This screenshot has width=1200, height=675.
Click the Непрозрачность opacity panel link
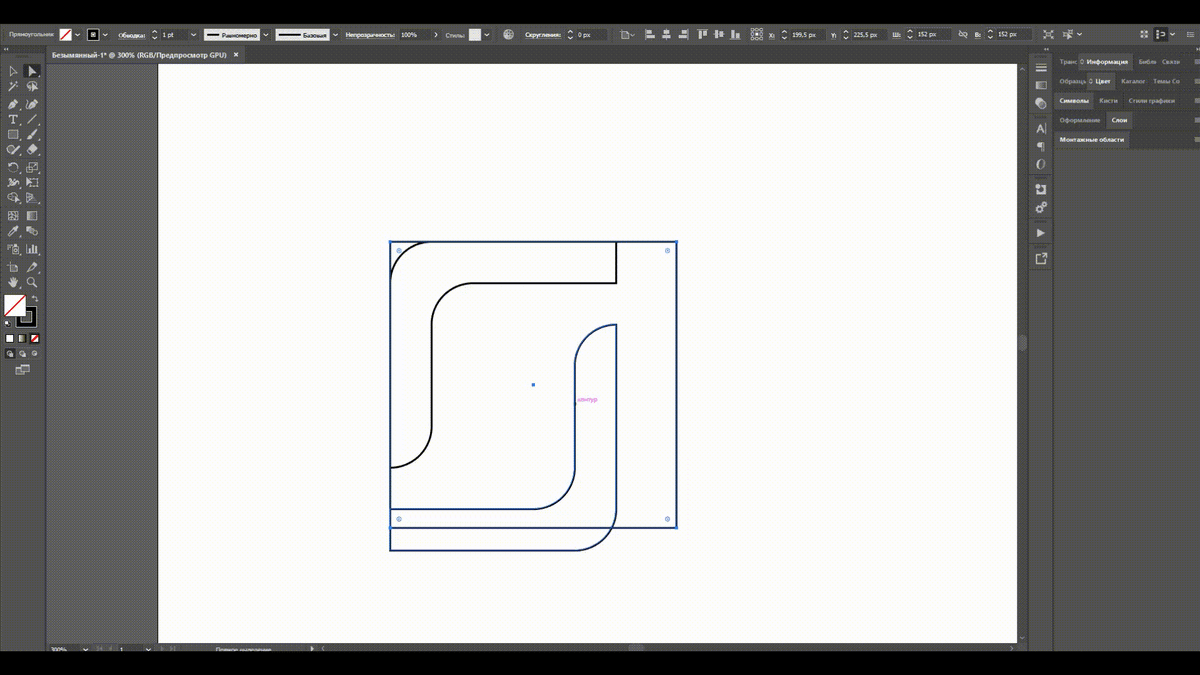[369, 35]
